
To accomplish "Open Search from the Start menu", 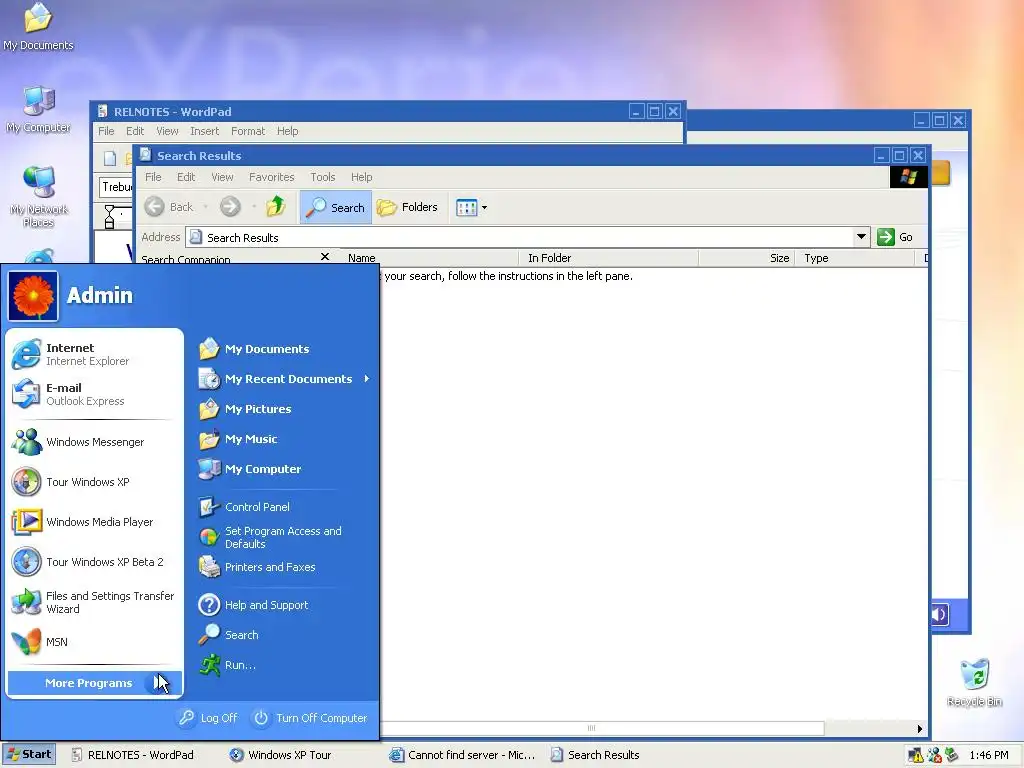I will pos(285,635).
